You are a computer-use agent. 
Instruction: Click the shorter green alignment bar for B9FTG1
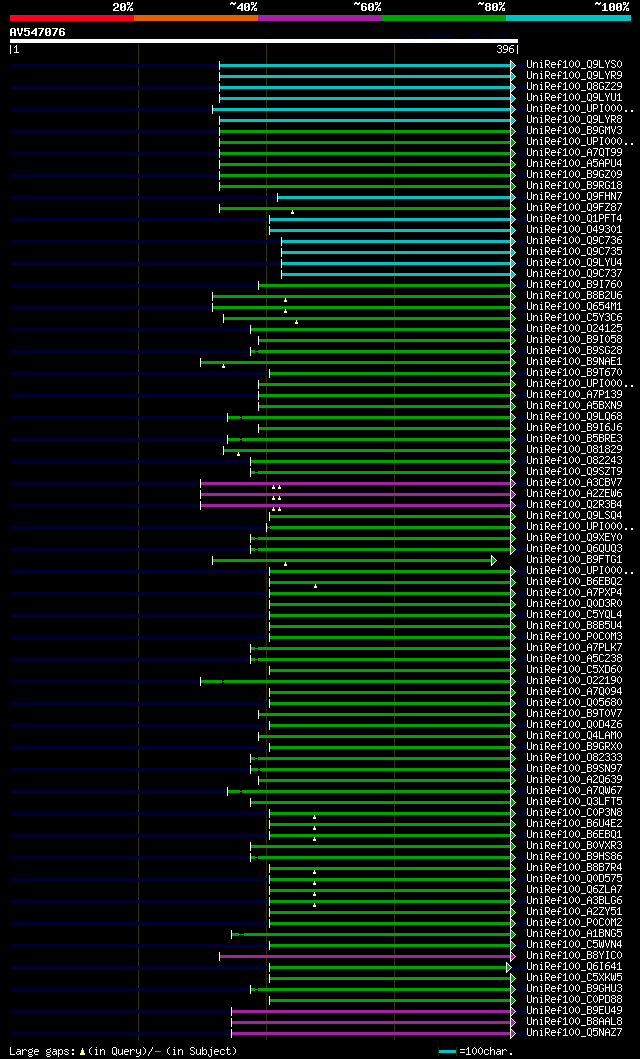tap(352, 560)
